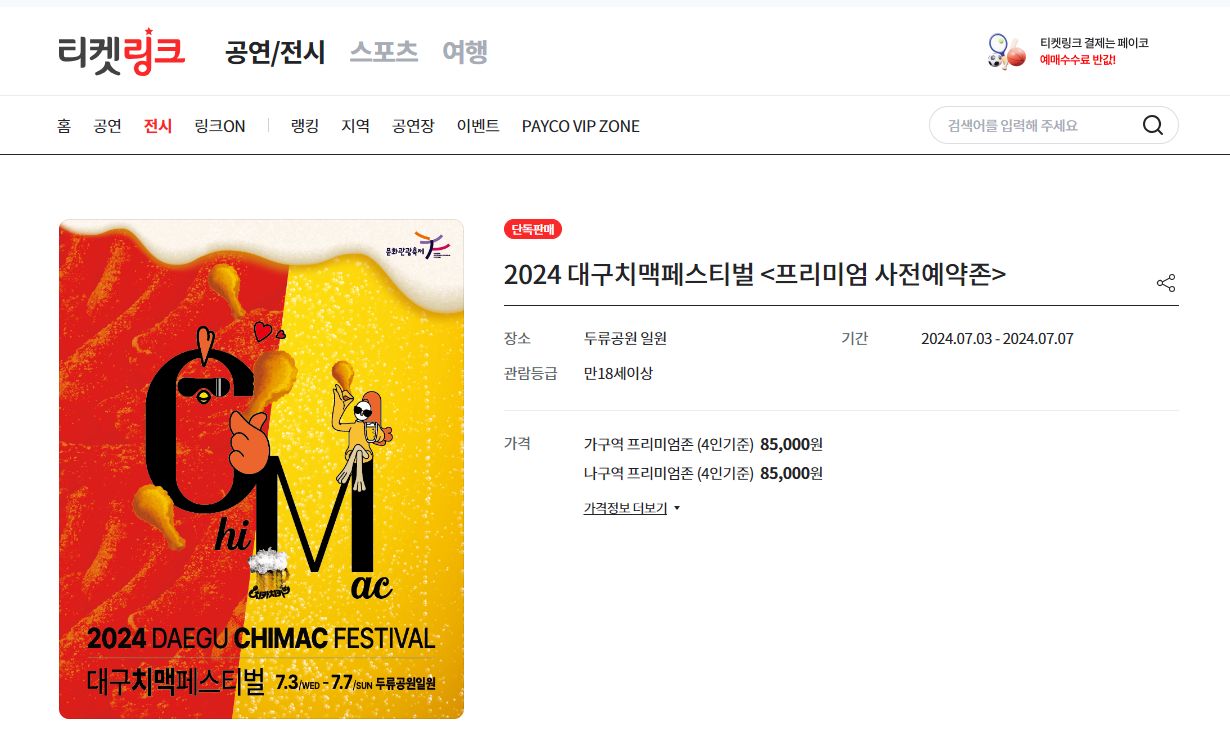Open the 공연장 menu item

[x=413, y=126]
